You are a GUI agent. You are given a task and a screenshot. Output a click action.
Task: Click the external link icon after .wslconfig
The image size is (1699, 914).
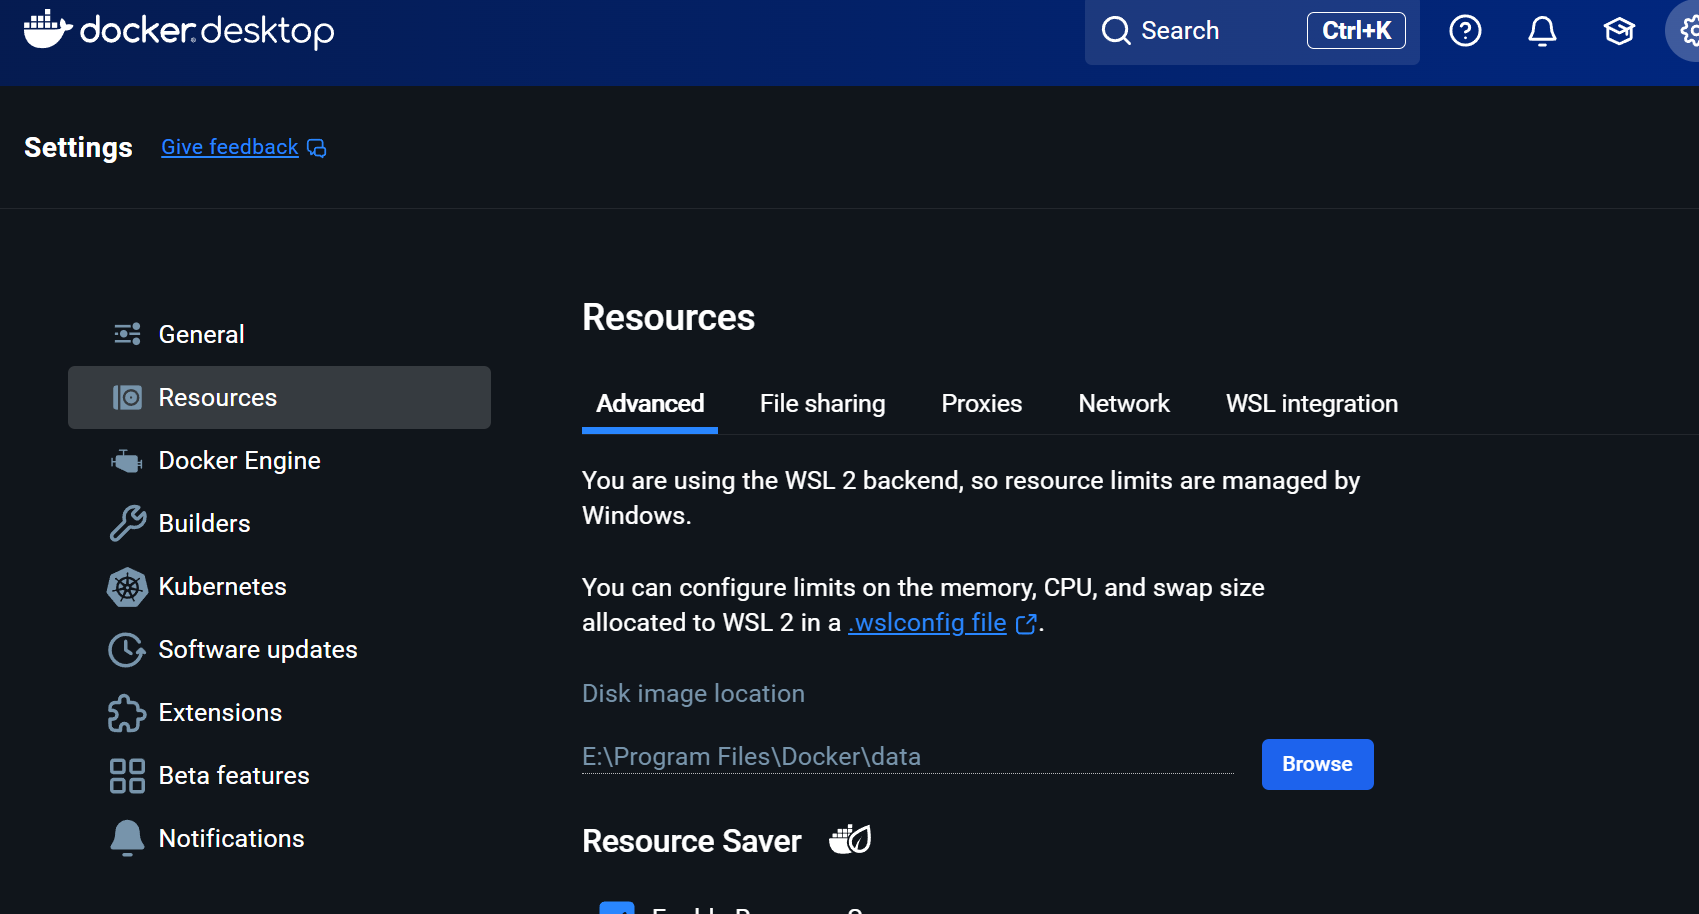click(1026, 624)
